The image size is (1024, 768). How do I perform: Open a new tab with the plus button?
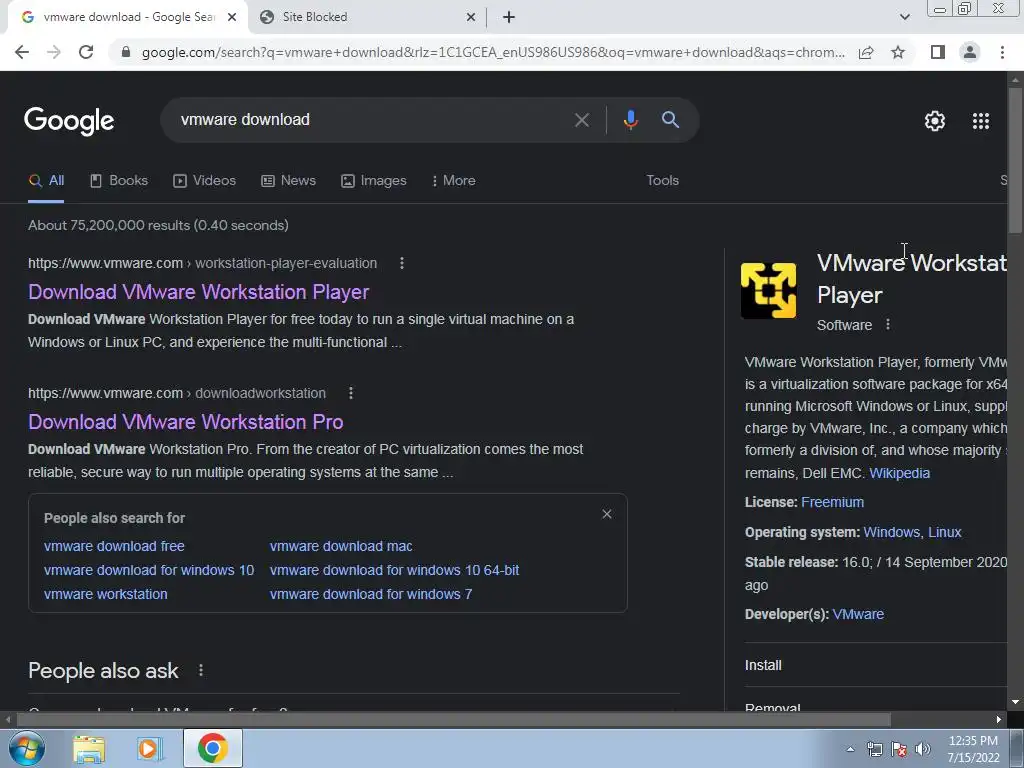[509, 17]
